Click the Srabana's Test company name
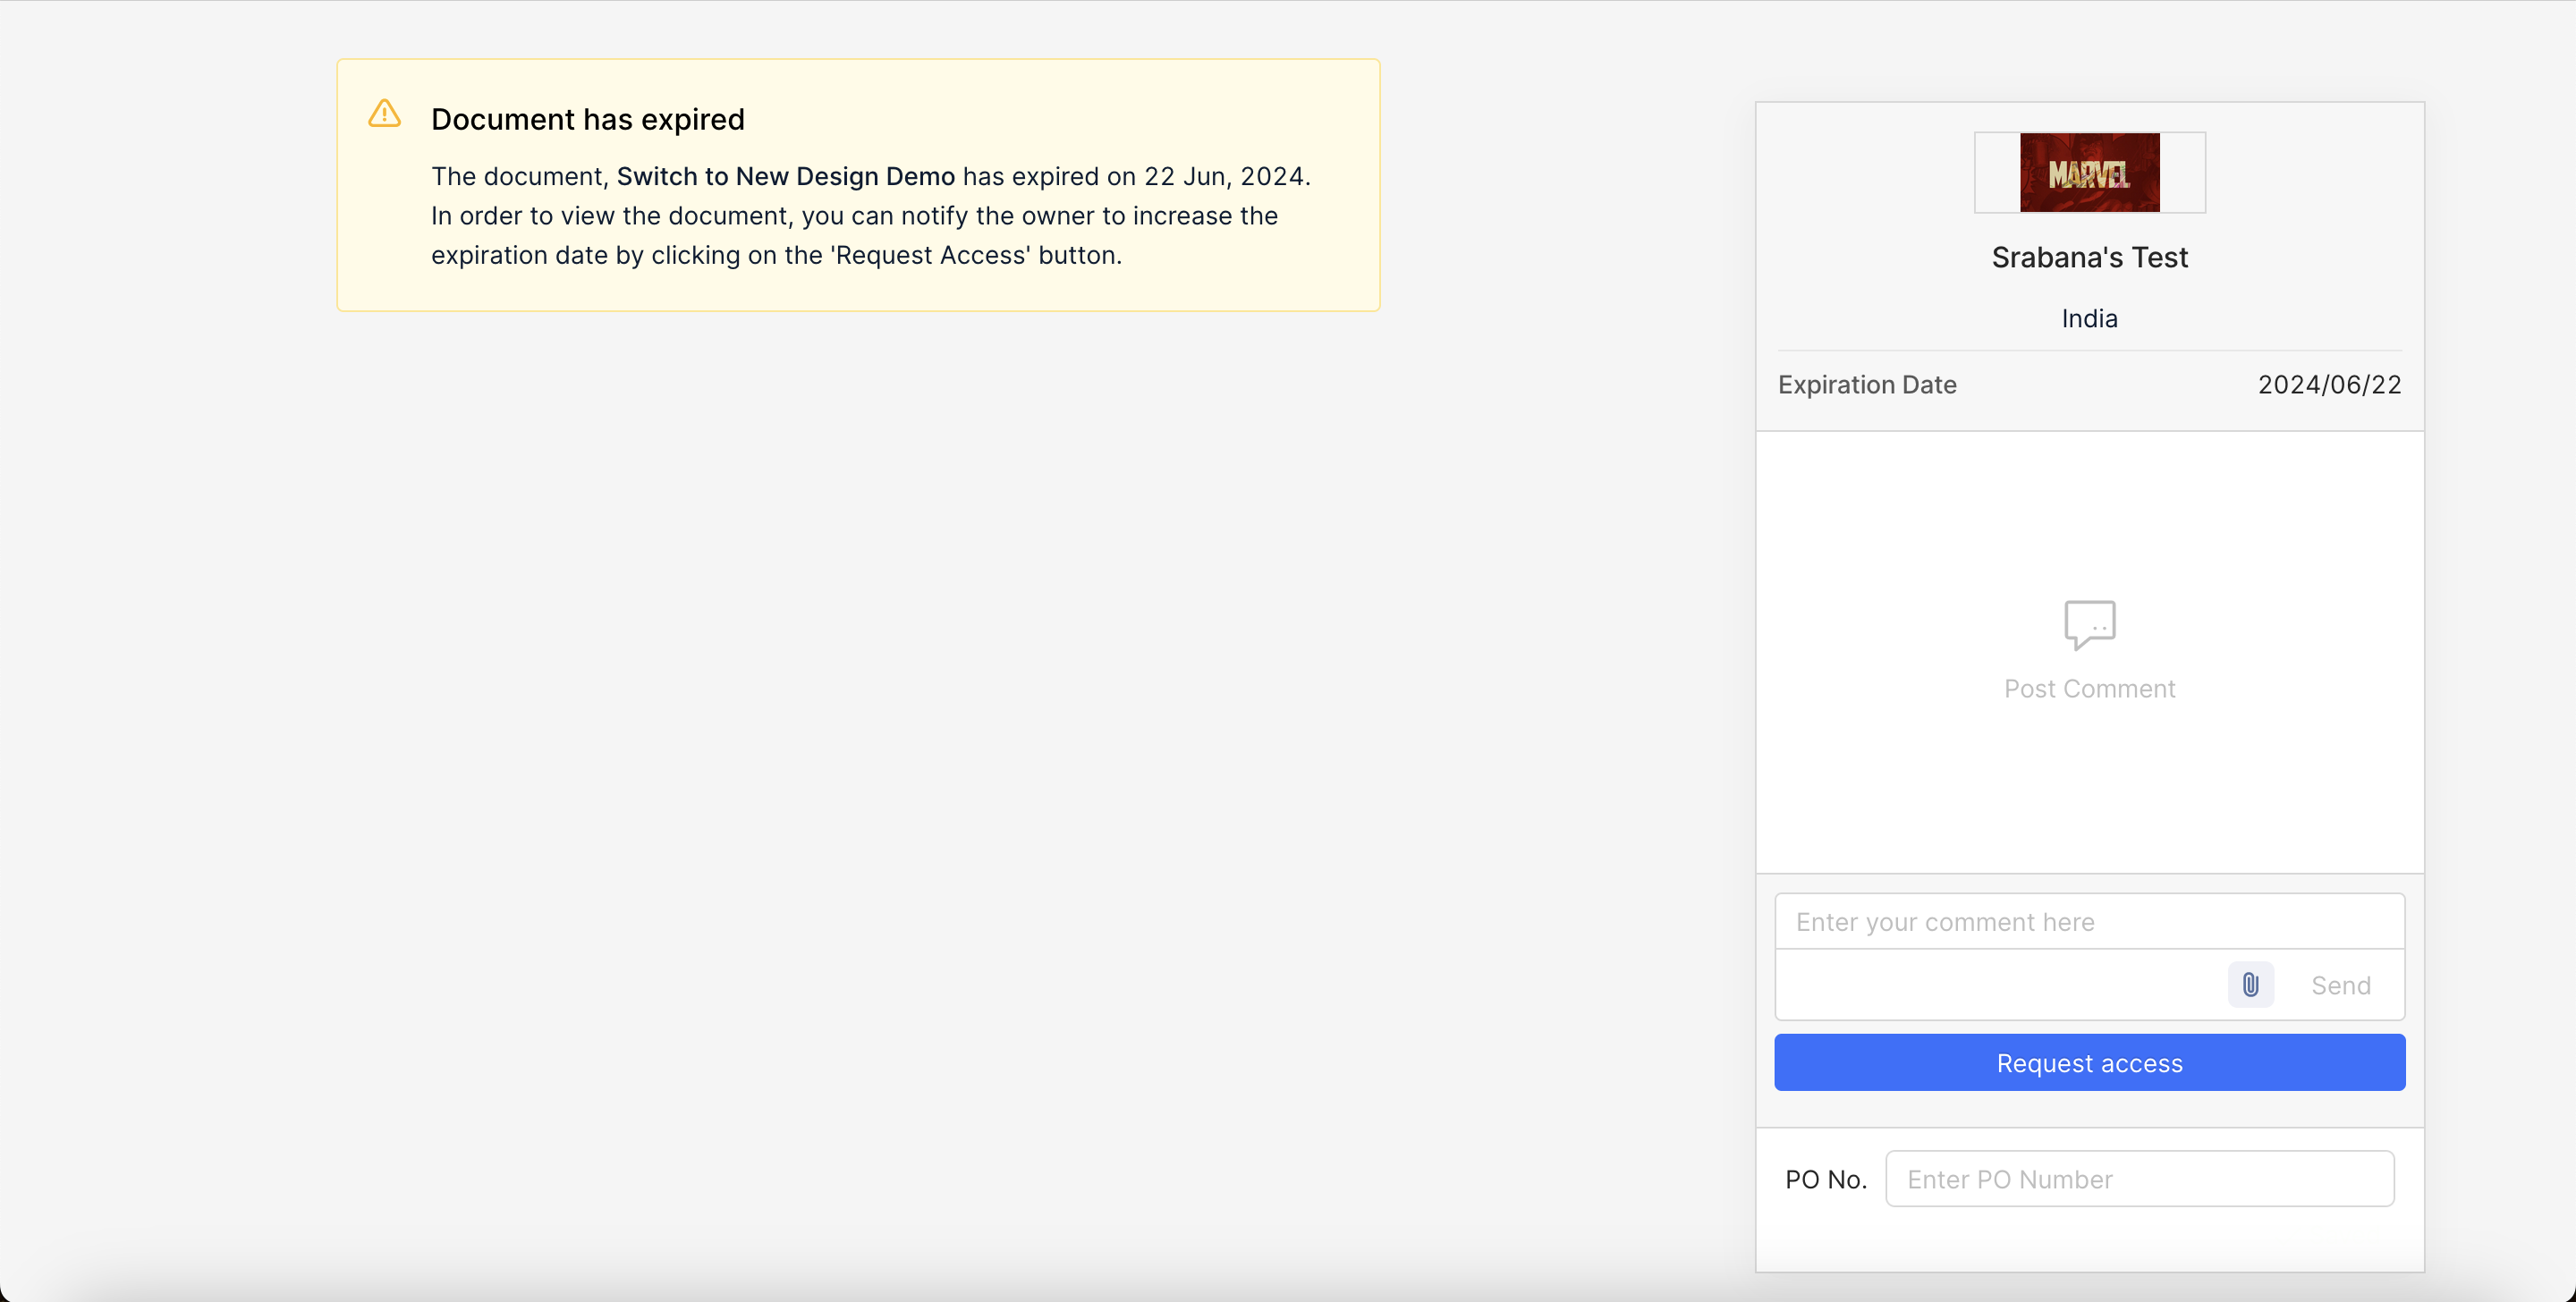Image resolution: width=2576 pixels, height=1302 pixels. pos(2089,257)
